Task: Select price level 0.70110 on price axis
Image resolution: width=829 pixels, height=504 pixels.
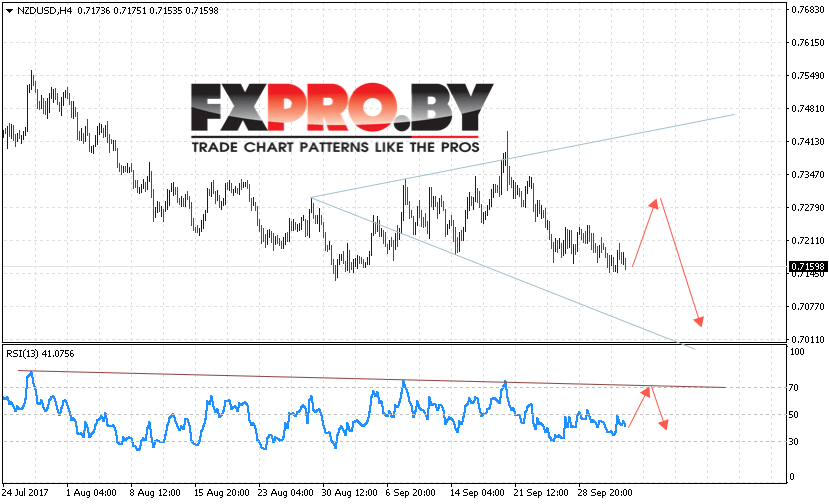Action: (807, 340)
